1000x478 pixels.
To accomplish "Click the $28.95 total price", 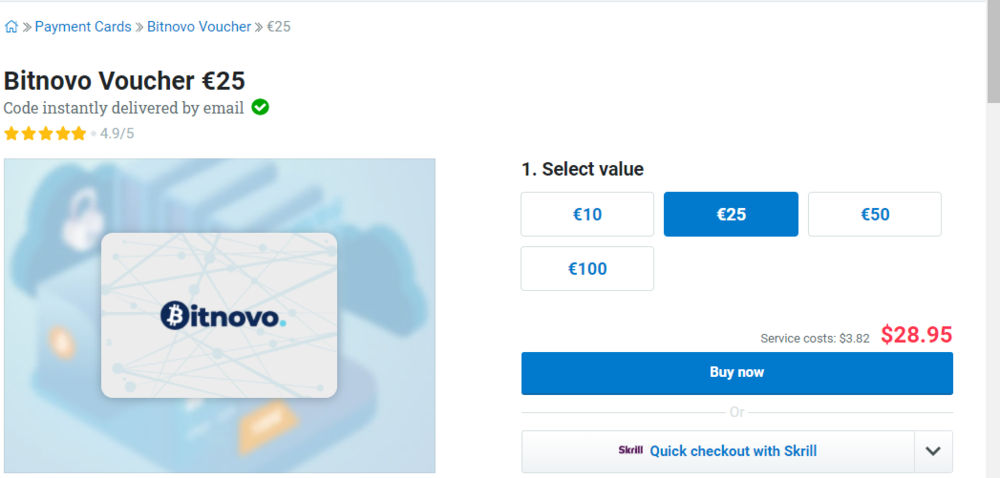I will click(x=916, y=335).
